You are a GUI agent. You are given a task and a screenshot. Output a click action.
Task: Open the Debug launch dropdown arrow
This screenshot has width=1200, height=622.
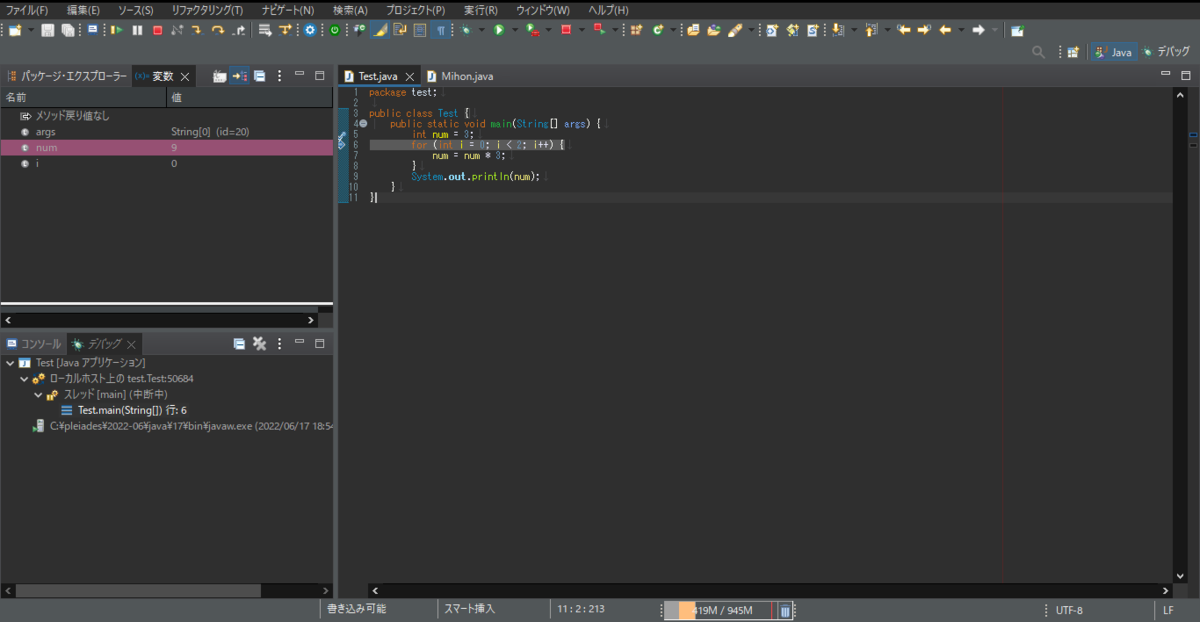pyautogui.click(x=481, y=30)
